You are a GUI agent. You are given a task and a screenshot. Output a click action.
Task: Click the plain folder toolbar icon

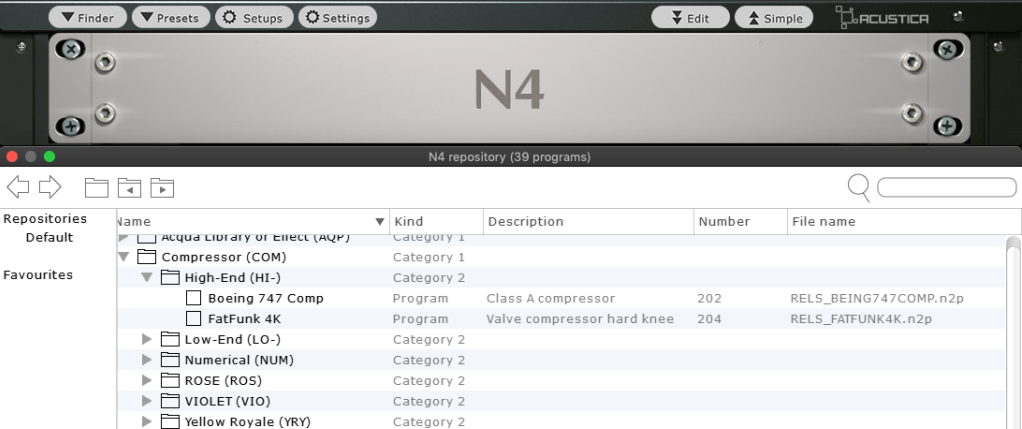point(96,188)
